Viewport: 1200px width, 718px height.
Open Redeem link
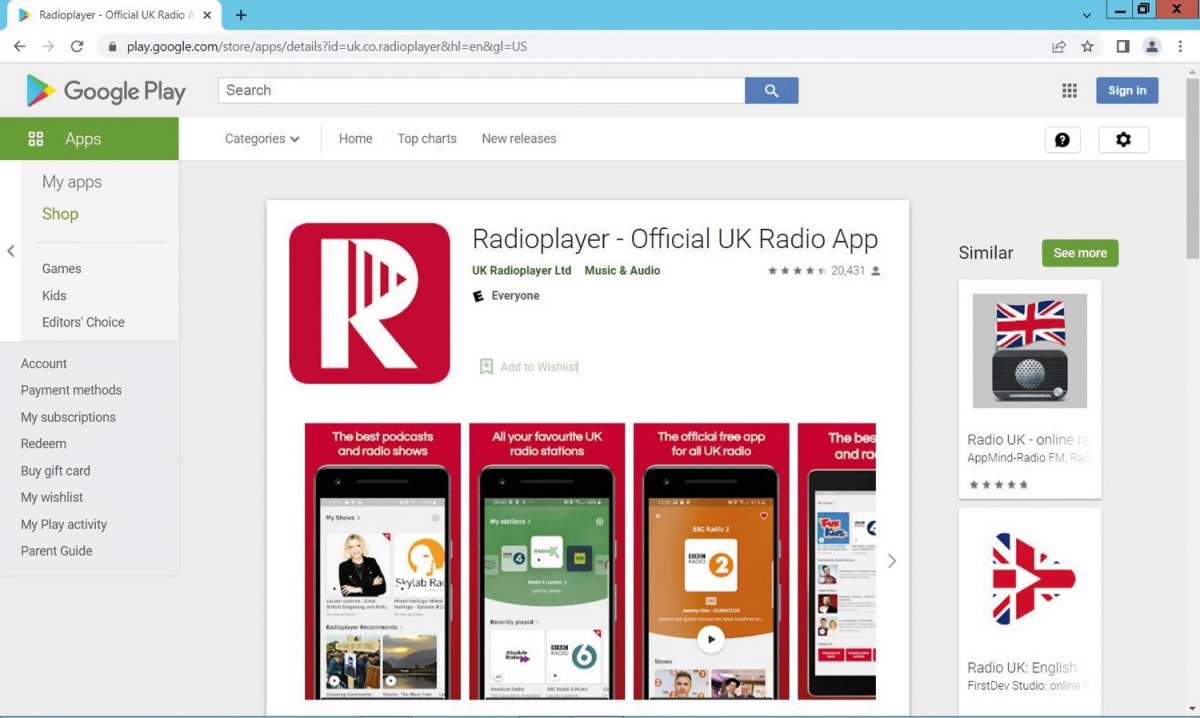[x=44, y=444]
